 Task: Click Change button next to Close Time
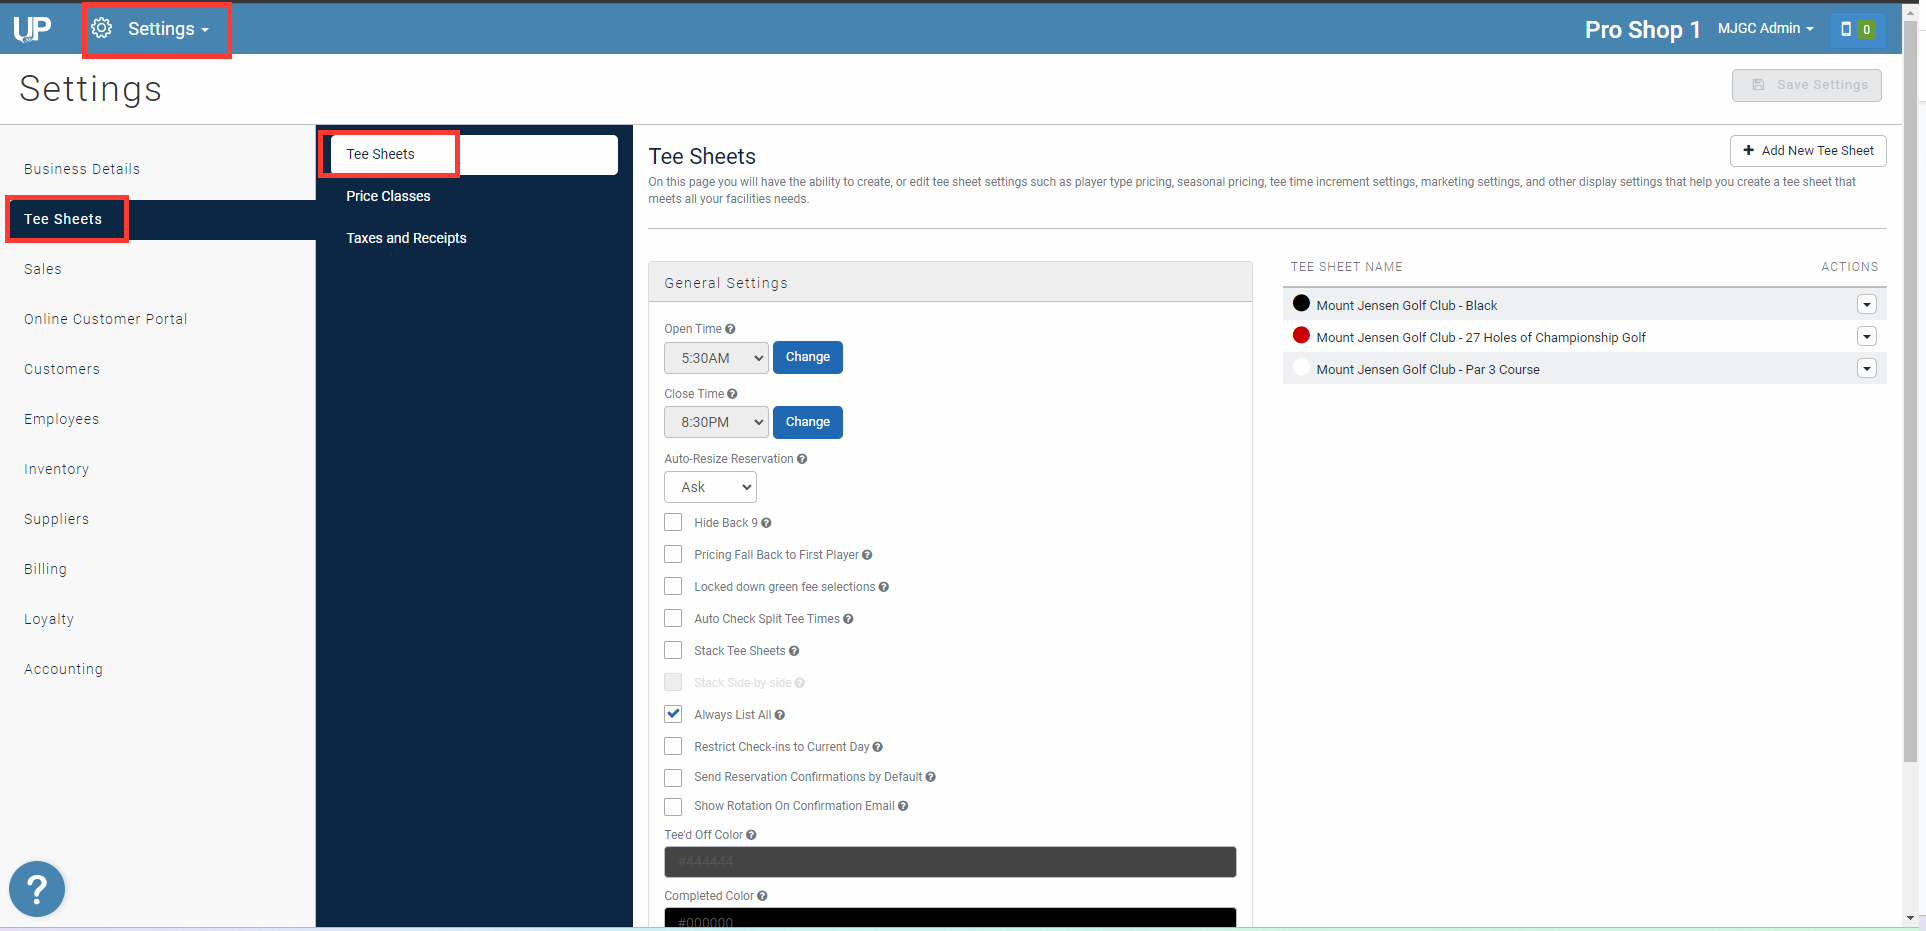pos(807,422)
